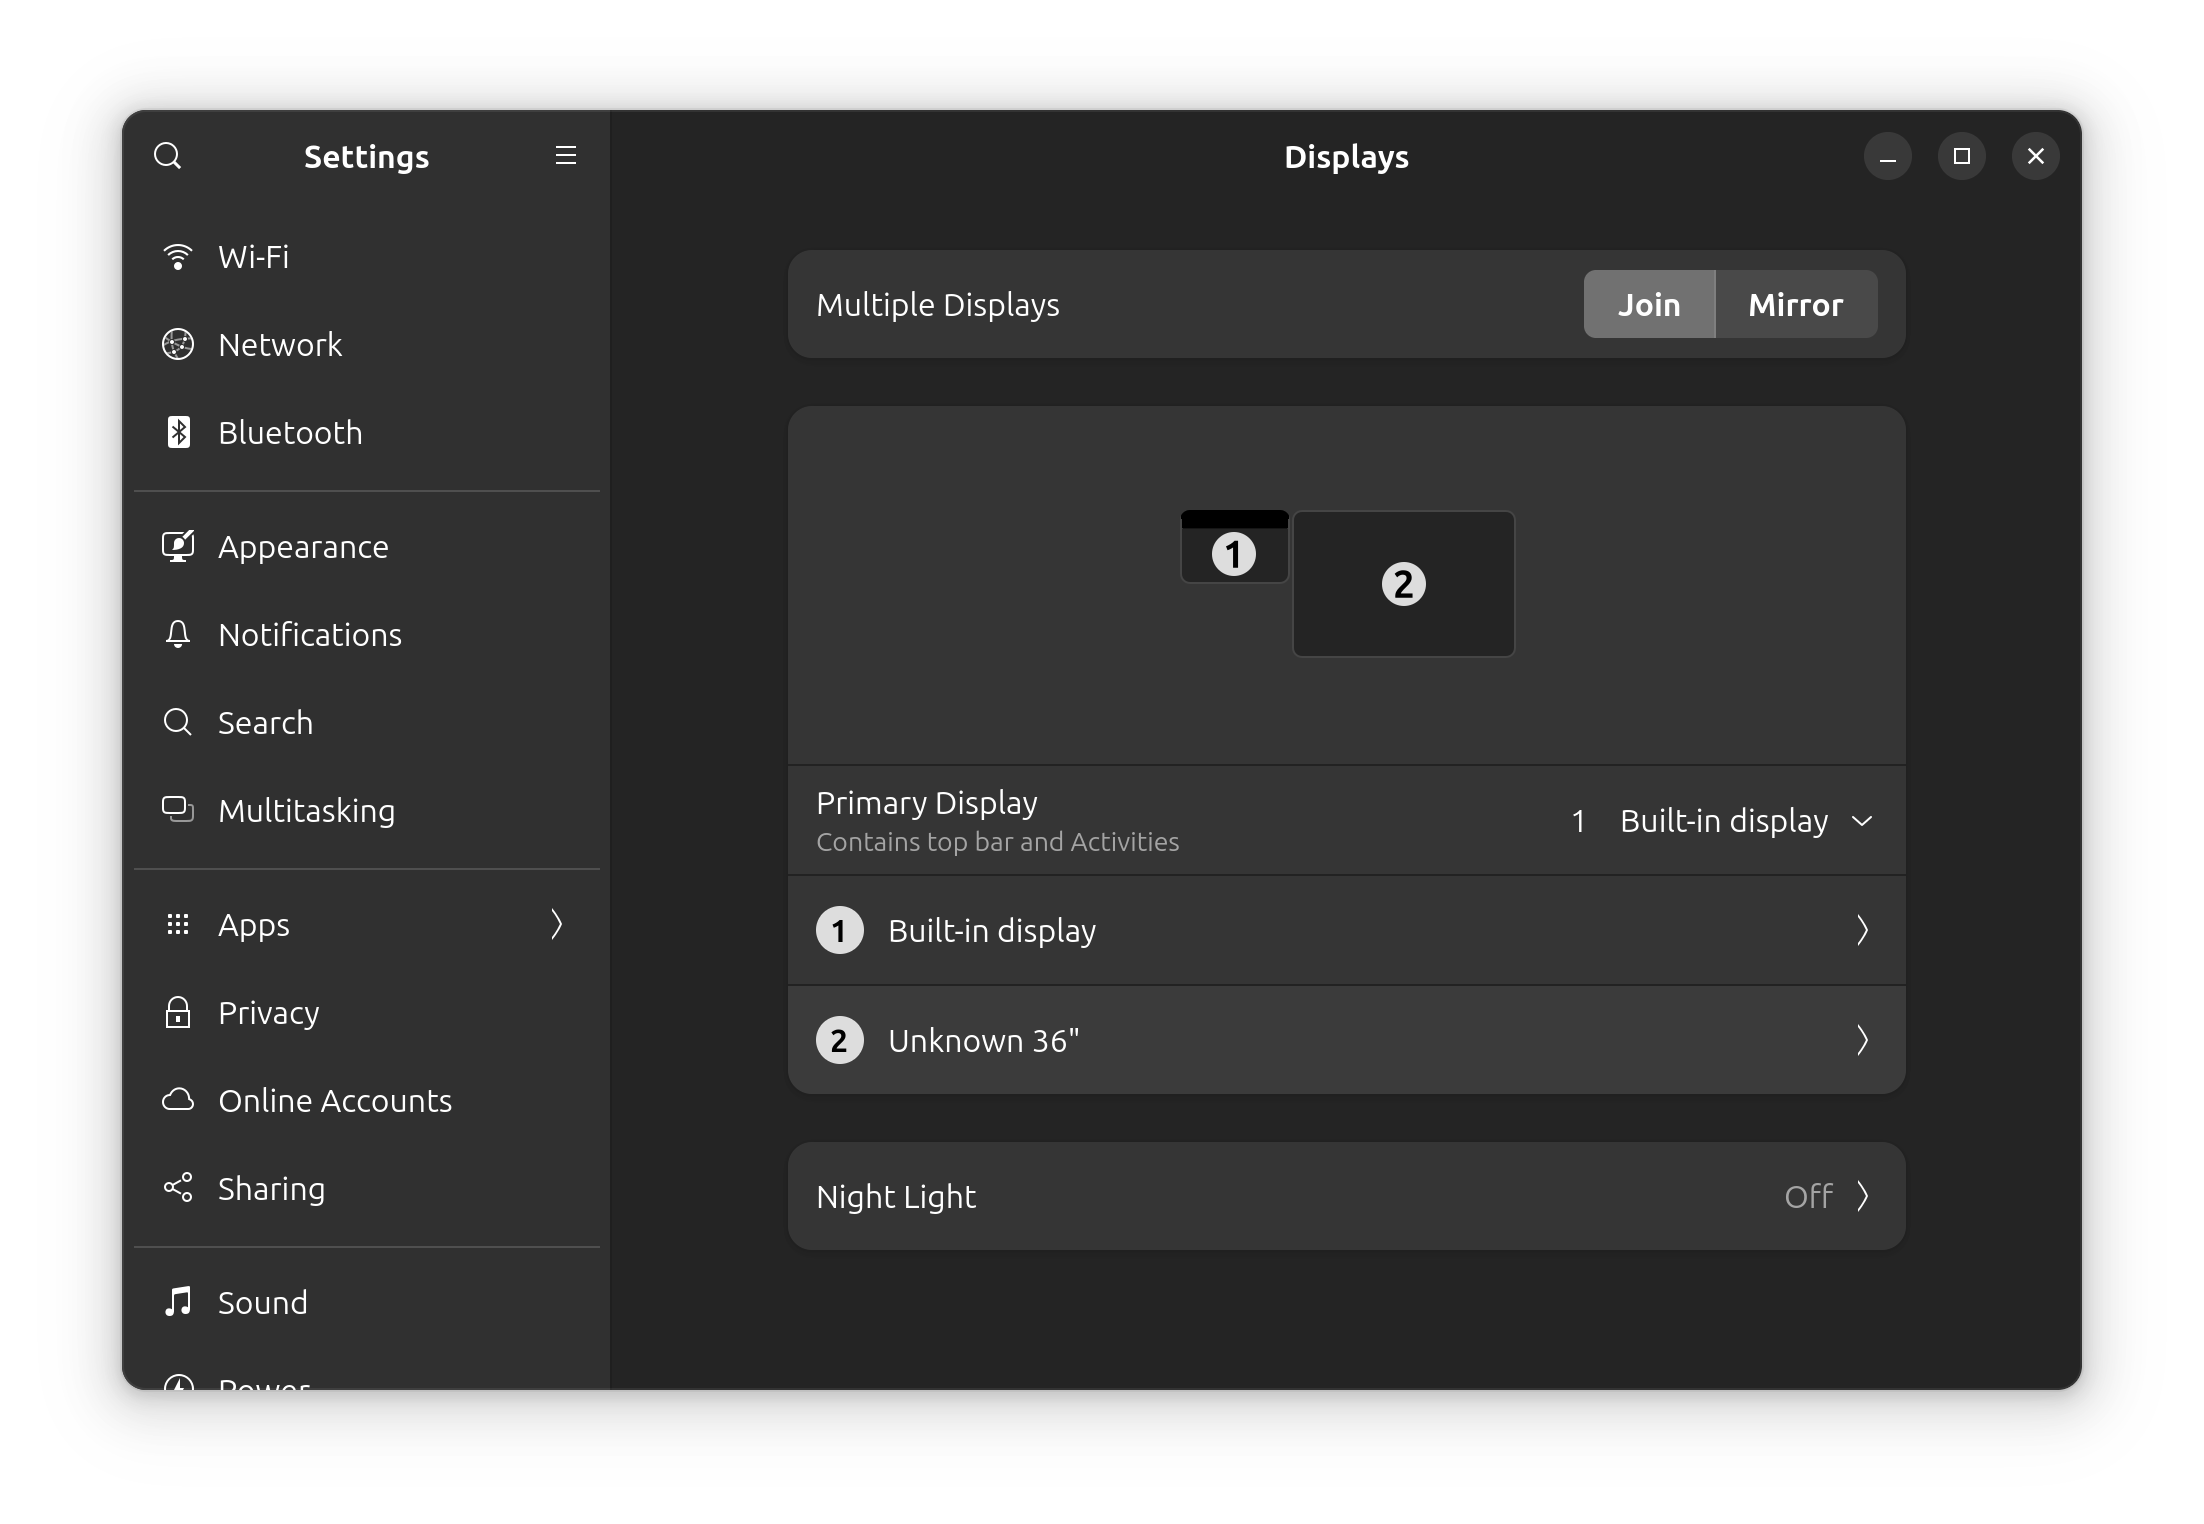Viewport: 2204px width, 1524px height.
Task: Select Mirror display mode
Action: pyautogui.click(x=1796, y=304)
